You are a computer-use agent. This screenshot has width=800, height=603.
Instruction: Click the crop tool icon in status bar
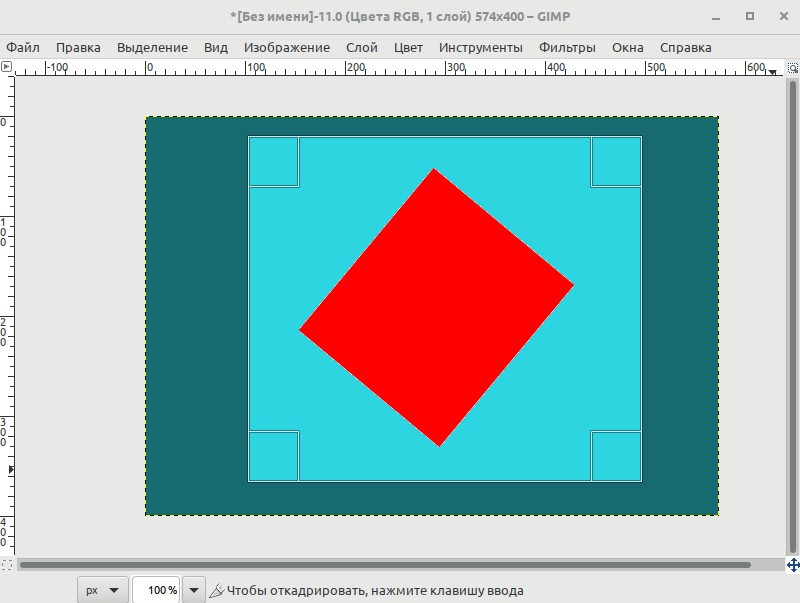click(x=216, y=591)
